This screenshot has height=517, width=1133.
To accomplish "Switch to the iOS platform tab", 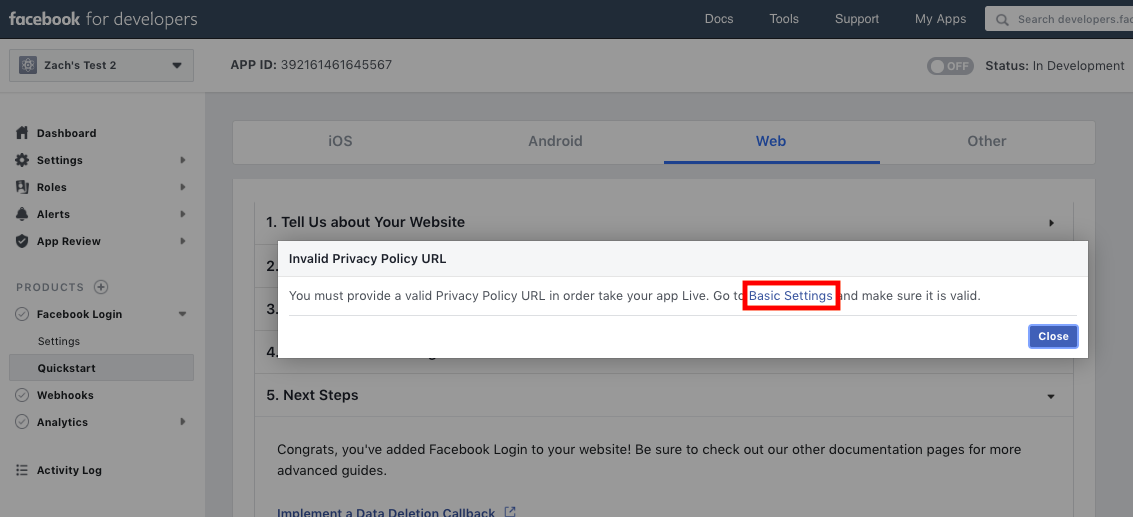I will tap(340, 142).
